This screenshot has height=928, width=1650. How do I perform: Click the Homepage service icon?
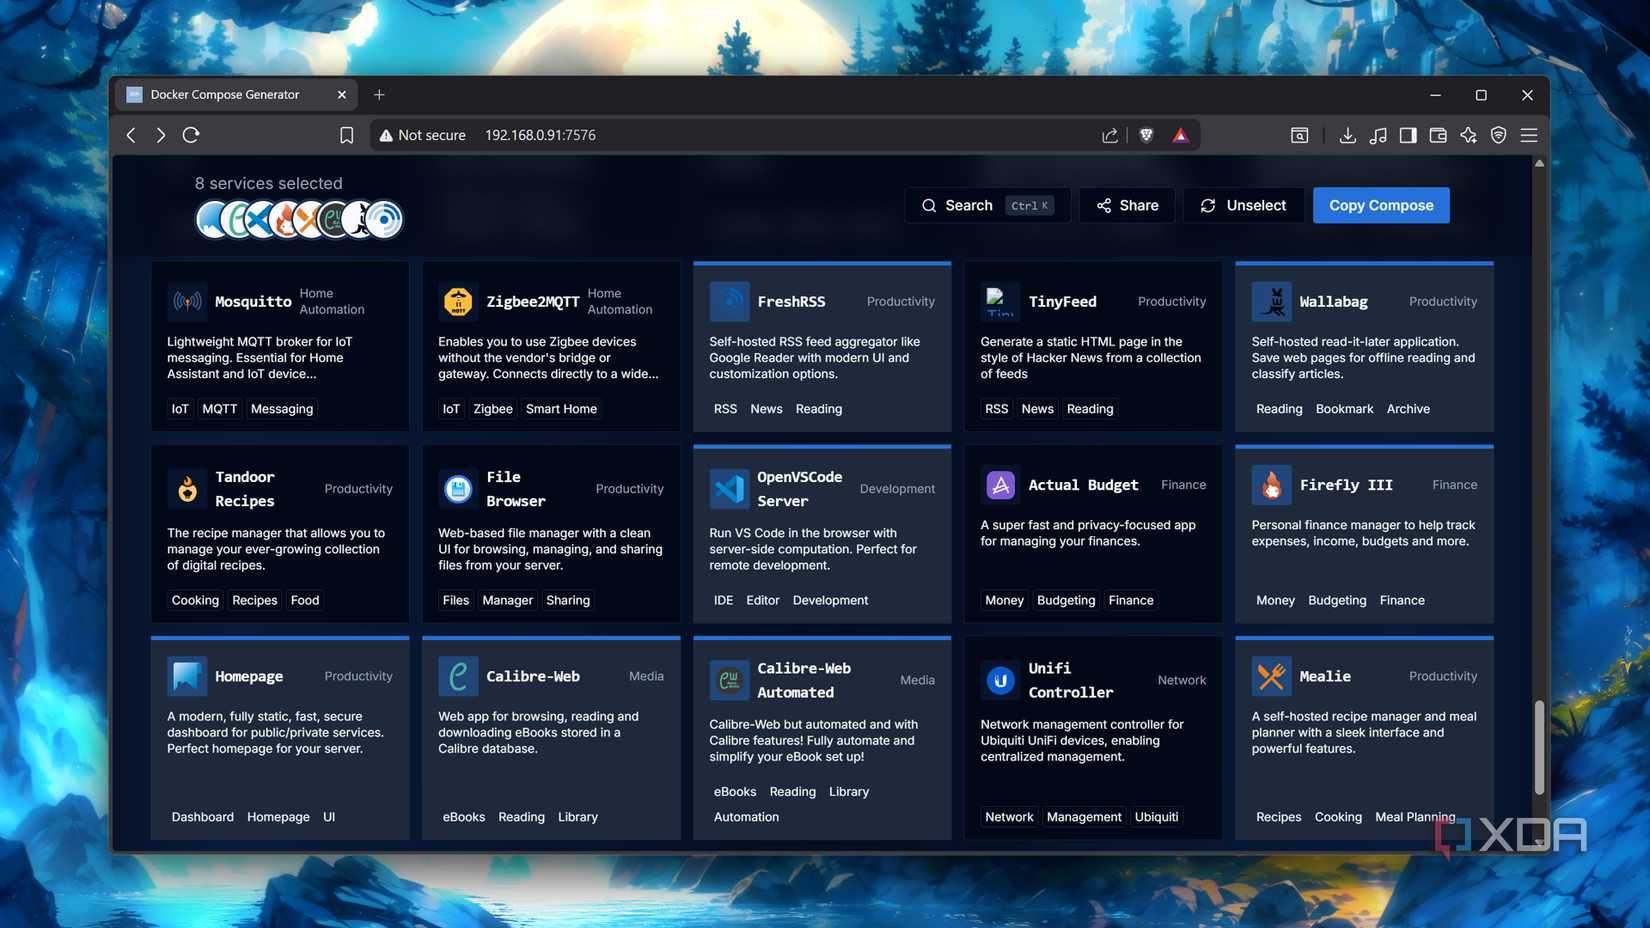click(x=187, y=676)
